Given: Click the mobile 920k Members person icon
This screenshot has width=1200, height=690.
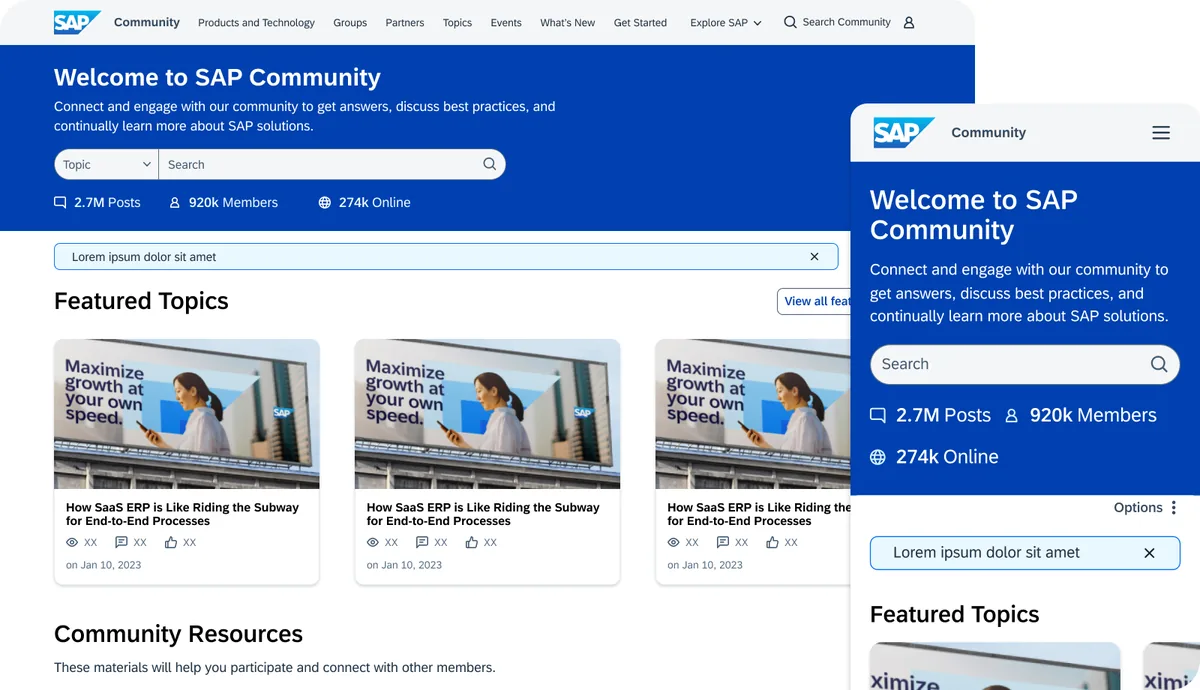Looking at the screenshot, I should tap(1011, 415).
